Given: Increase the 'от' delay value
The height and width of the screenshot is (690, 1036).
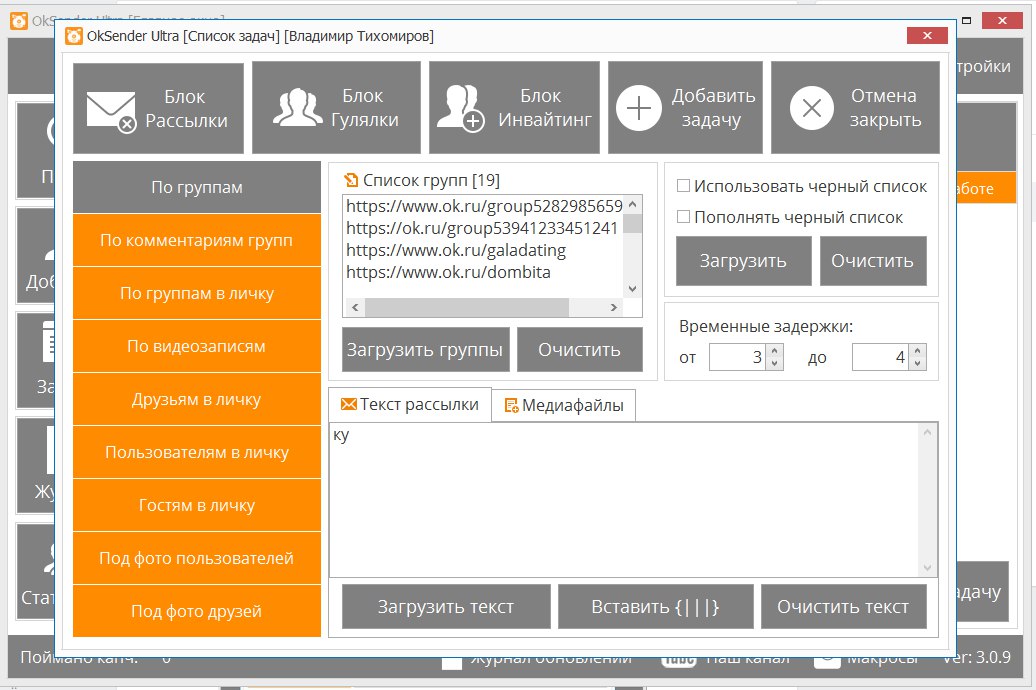Looking at the screenshot, I should [x=775, y=351].
